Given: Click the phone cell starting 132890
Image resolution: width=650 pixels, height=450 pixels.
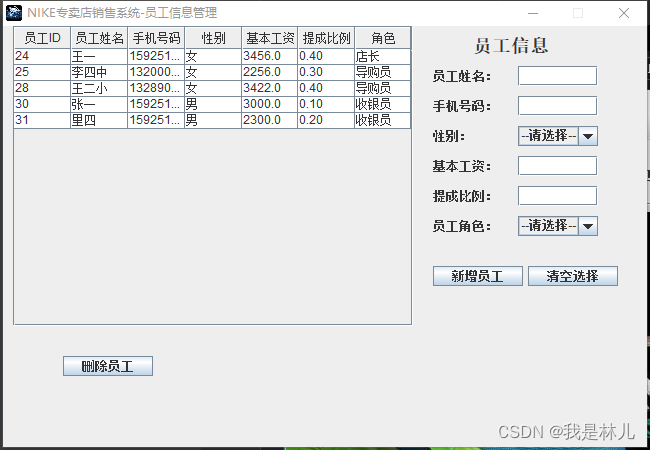Looking at the screenshot, I should tap(156, 88).
